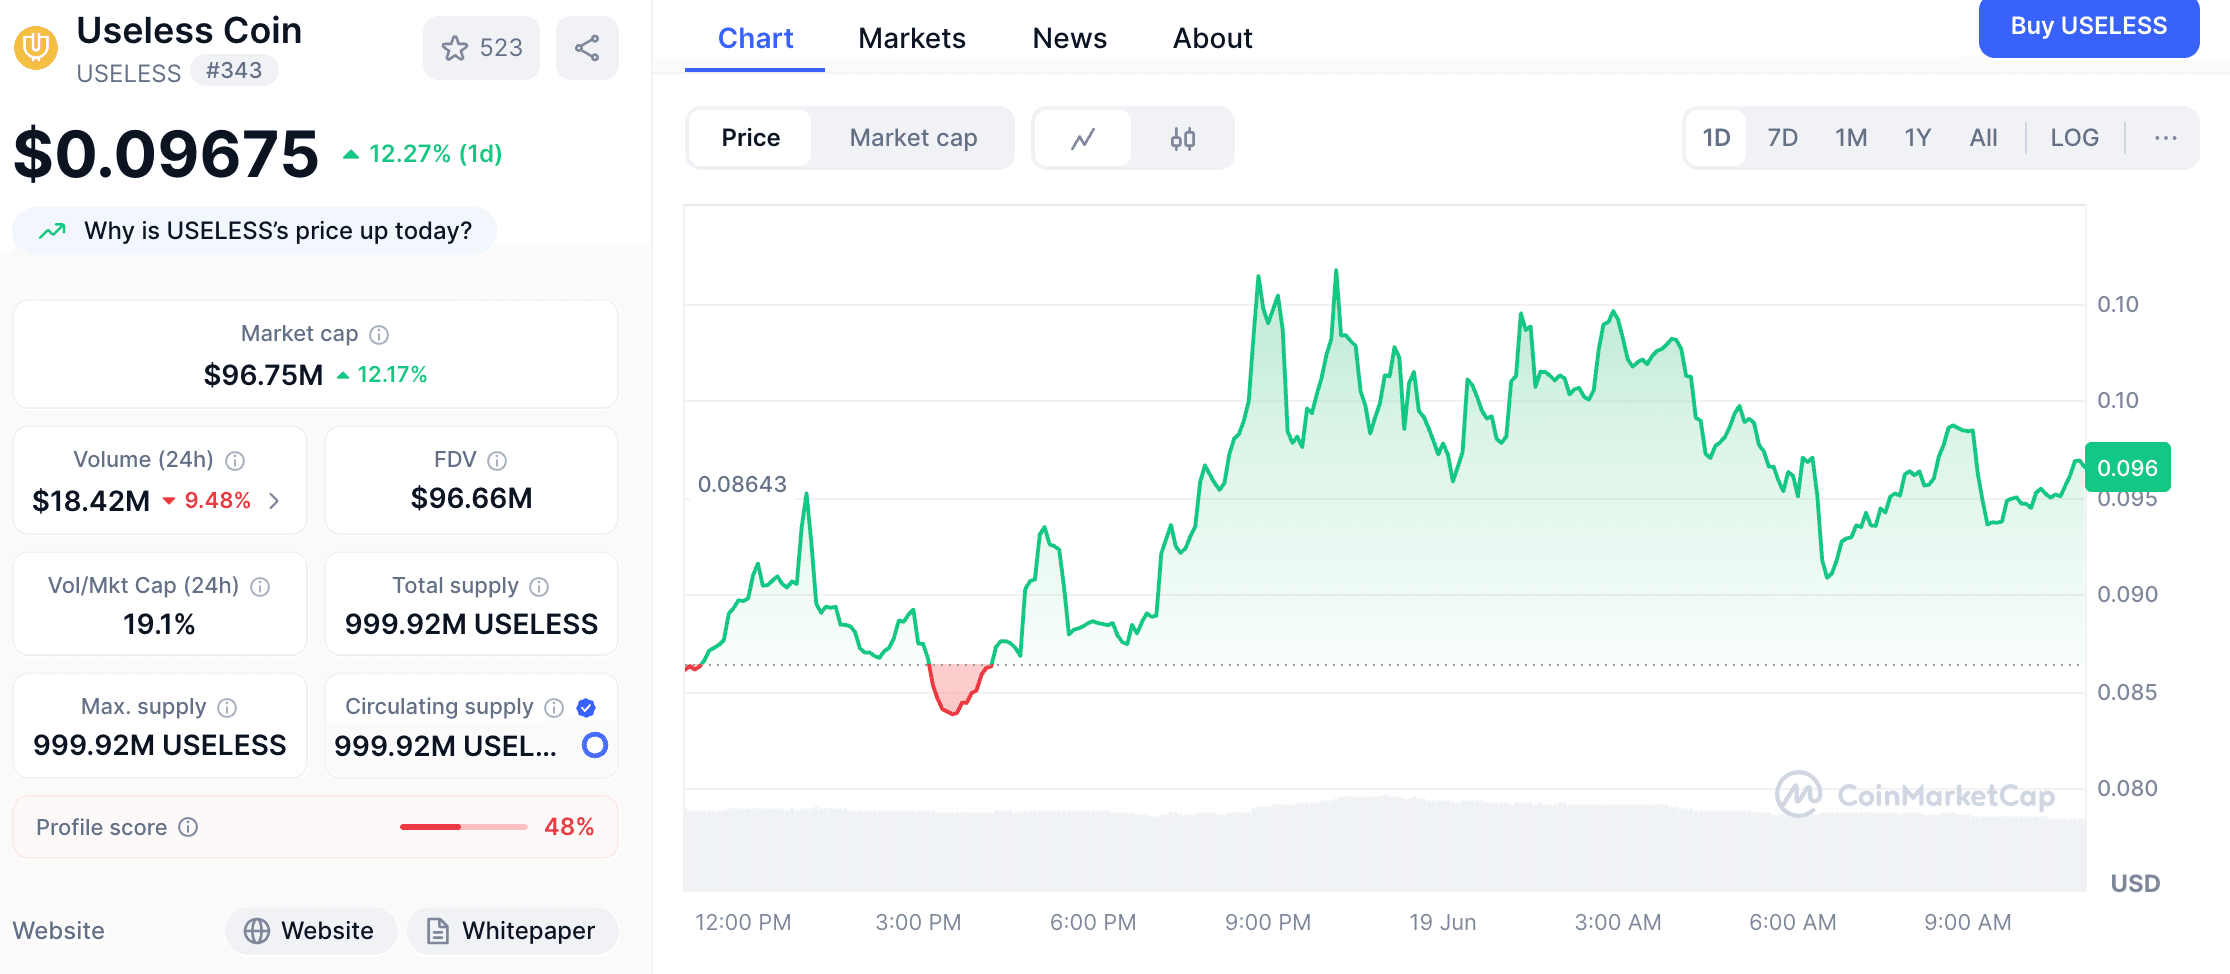Image resolution: width=2230 pixels, height=974 pixels.
Task: Open 'Why is USELESS's price up today?'
Action: [253, 230]
